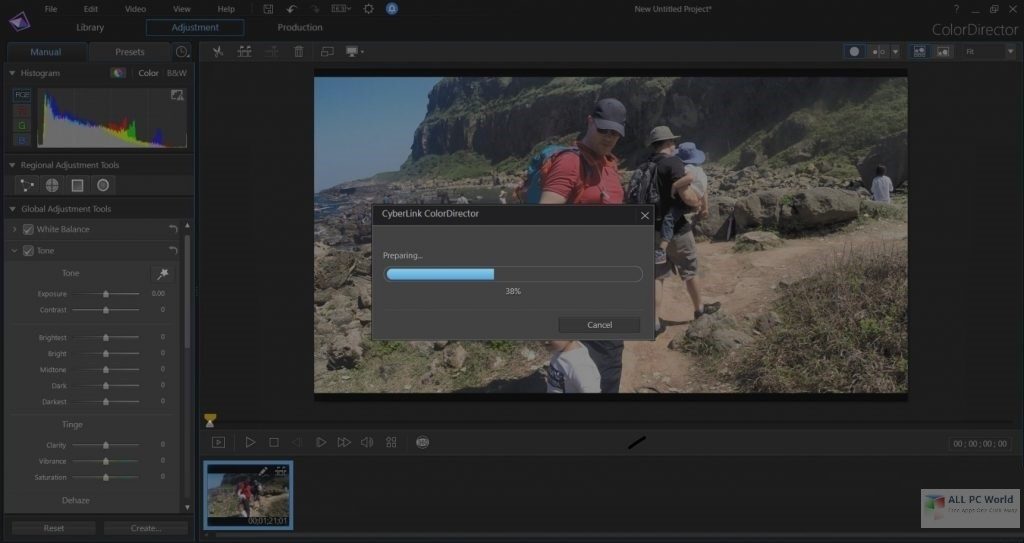Screen dimensions: 1024x543
Task: Switch to the Library tab
Action: point(90,27)
